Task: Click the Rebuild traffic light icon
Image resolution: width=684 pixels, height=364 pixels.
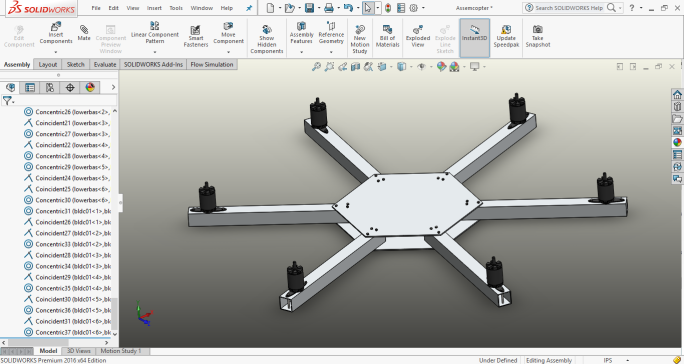Action: pos(388,8)
